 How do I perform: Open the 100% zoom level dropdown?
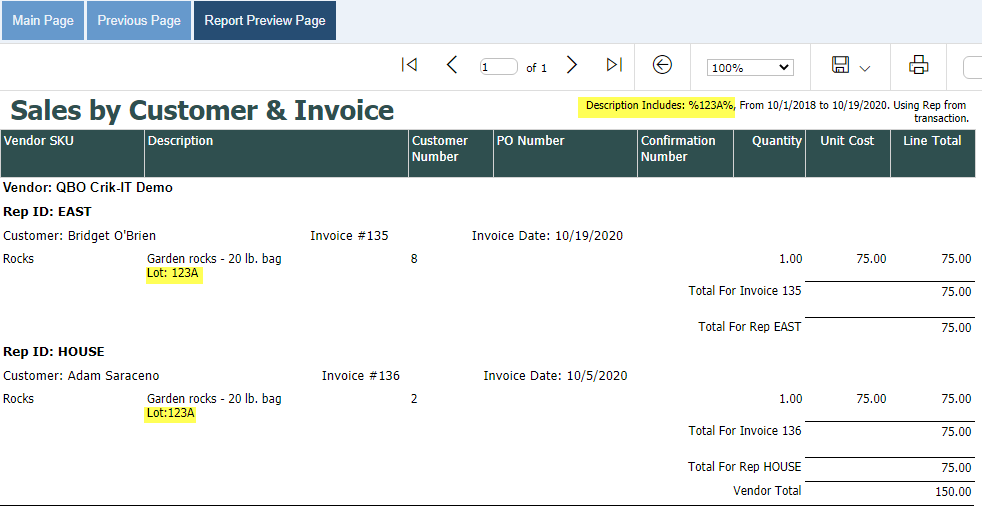(749, 67)
